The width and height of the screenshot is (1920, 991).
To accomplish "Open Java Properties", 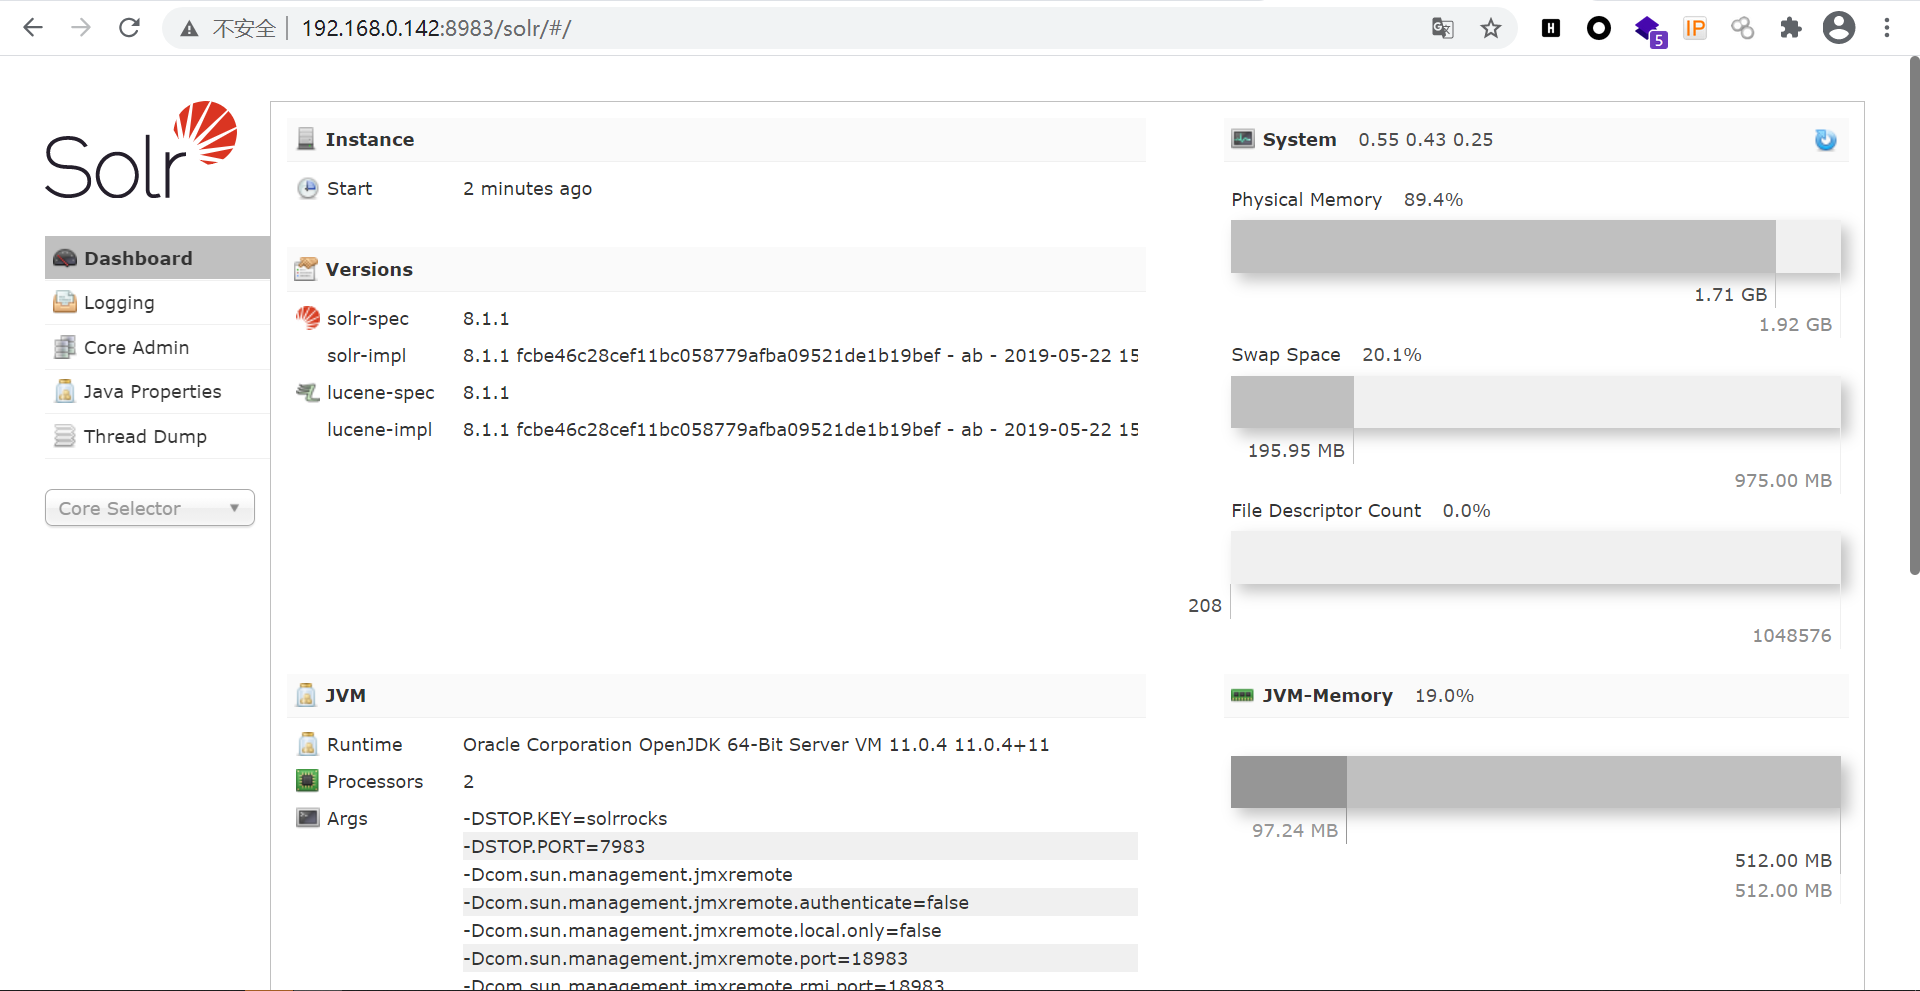I will [157, 391].
